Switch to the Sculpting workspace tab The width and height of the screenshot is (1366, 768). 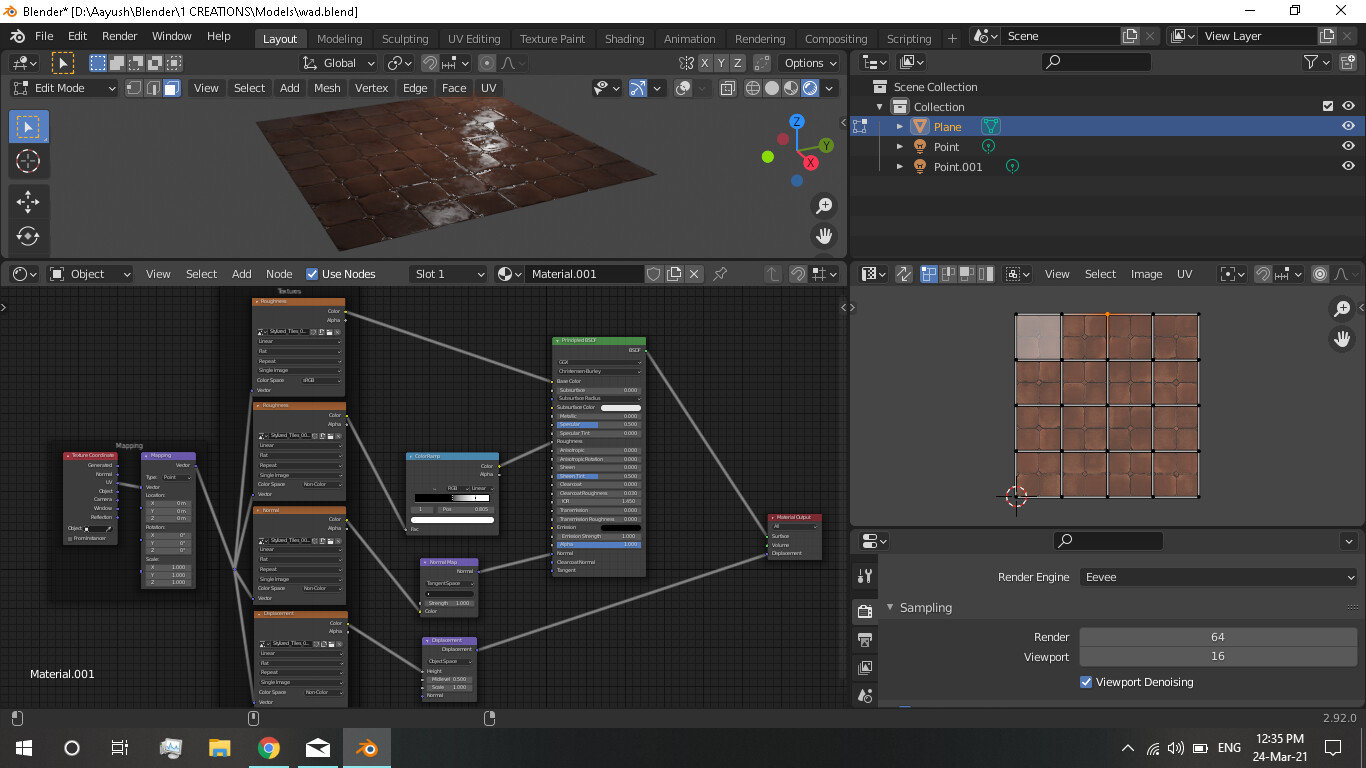pos(405,39)
